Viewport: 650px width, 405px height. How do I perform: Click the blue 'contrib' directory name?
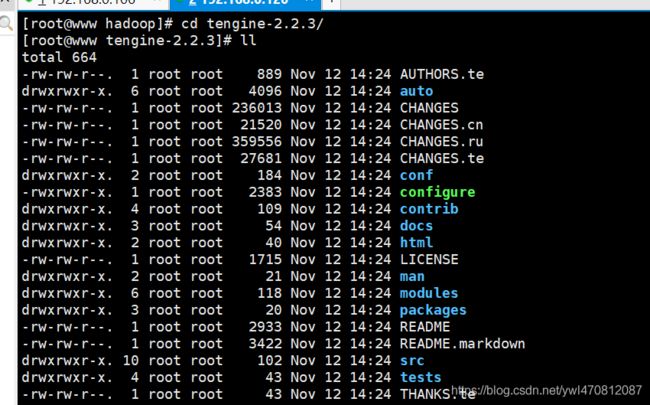tap(429, 209)
